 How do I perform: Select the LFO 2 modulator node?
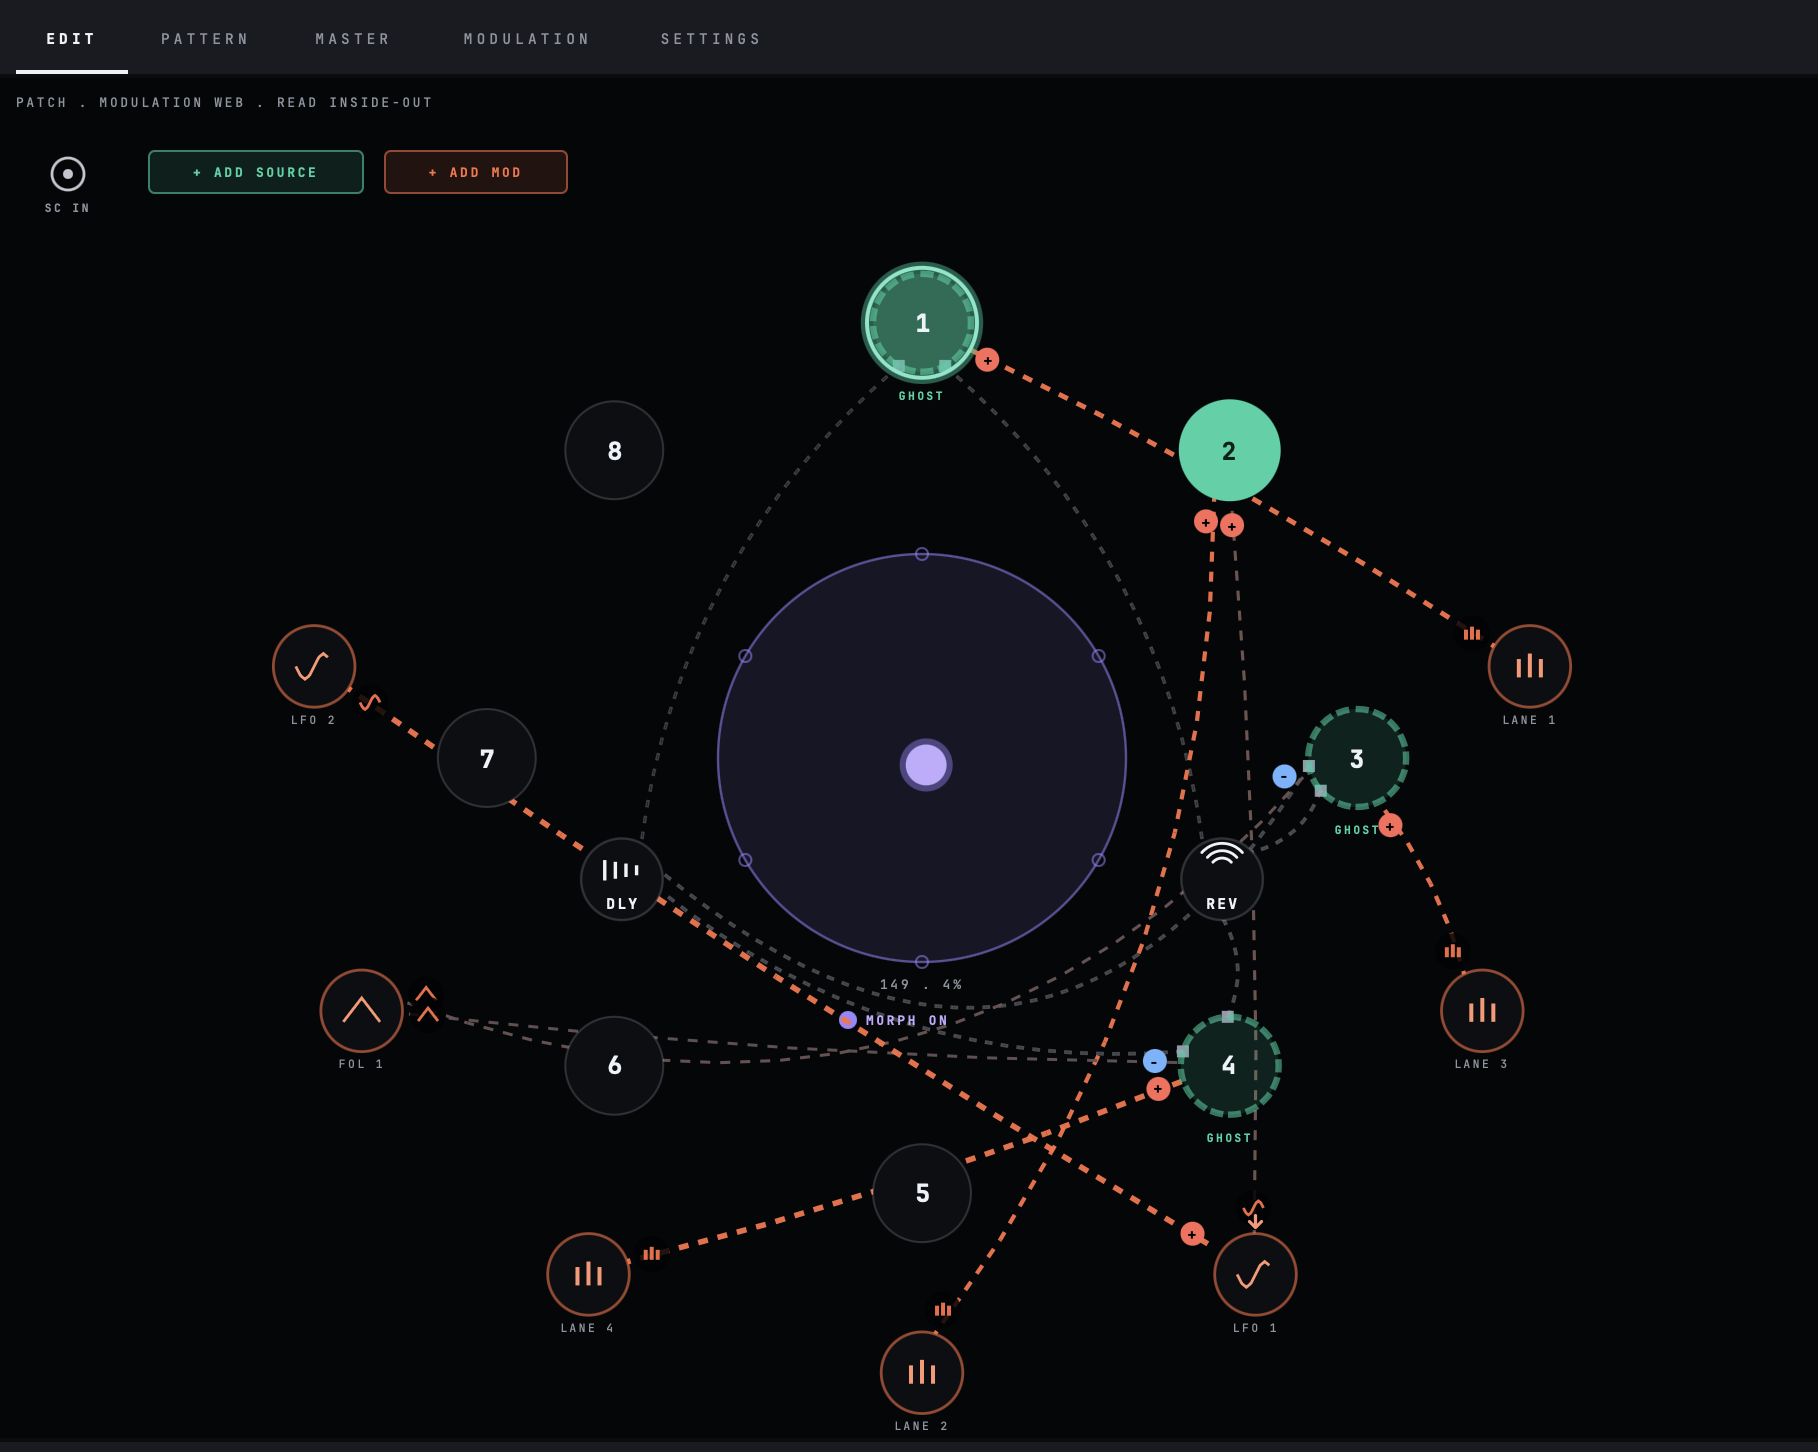click(314, 666)
